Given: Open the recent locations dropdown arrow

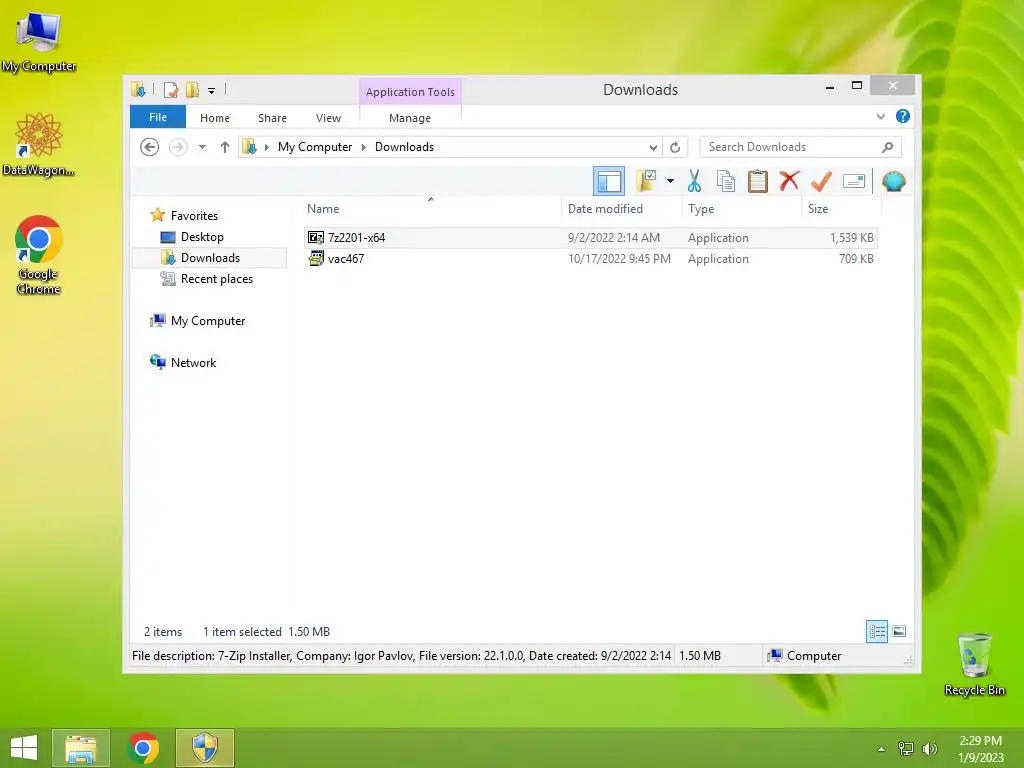Looking at the screenshot, I should 202,147.
